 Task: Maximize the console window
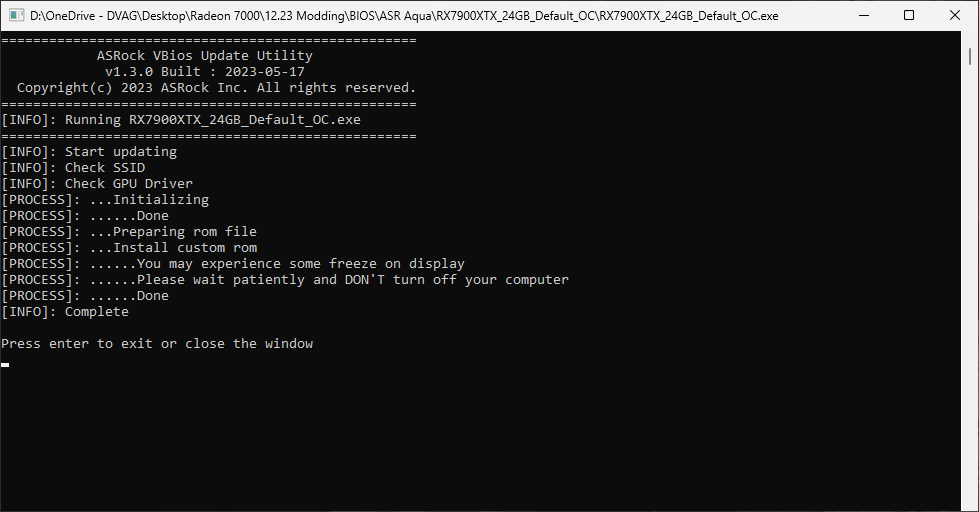click(x=908, y=16)
